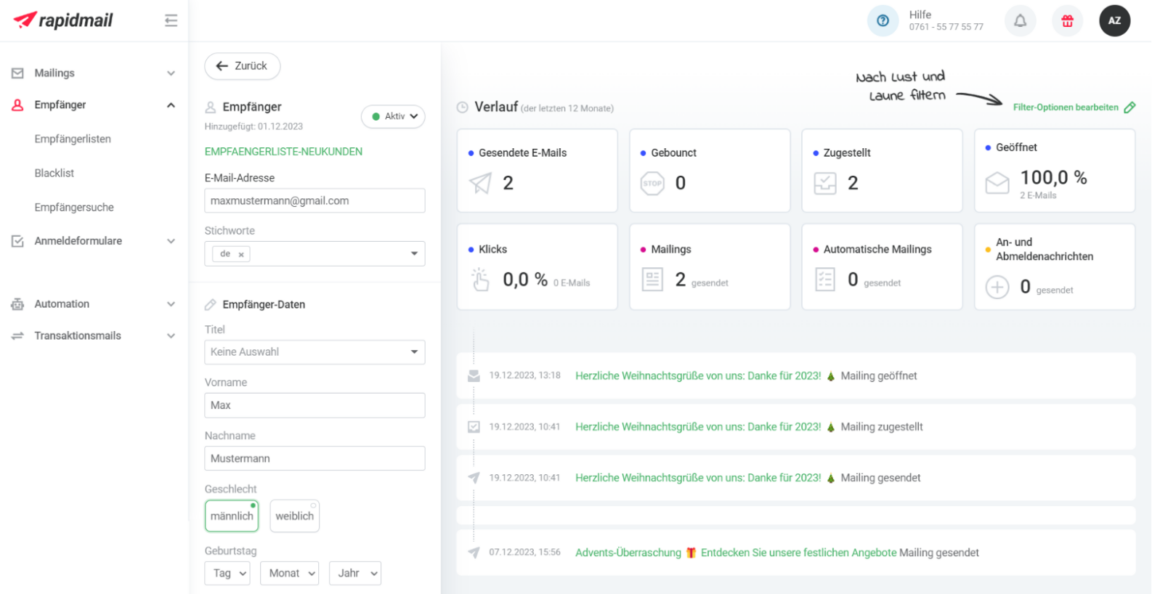The image size is (1152, 594).
Task: Click the Zurück button
Action: [242, 66]
